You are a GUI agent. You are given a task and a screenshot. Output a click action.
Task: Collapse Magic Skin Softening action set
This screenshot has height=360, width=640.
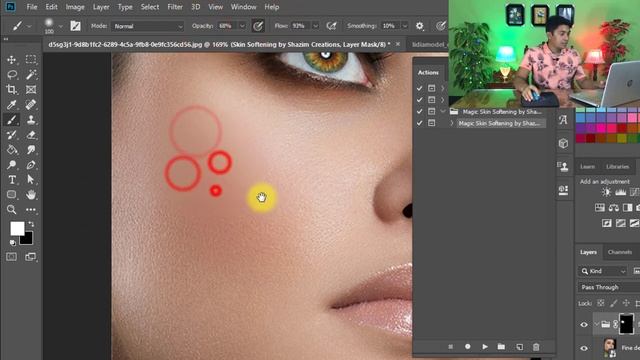[x=443, y=111]
